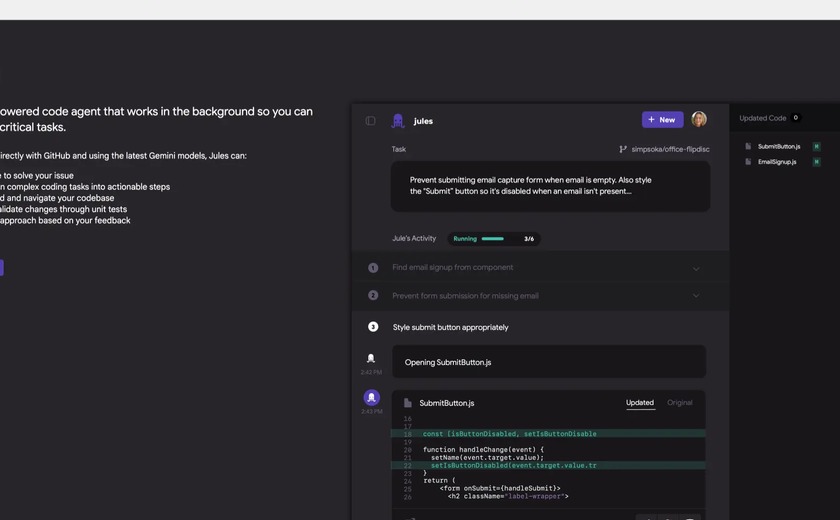Click the step 1 number circle
Image resolution: width=840 pixels, height=520 pixels.
click(x=373, y=268)
